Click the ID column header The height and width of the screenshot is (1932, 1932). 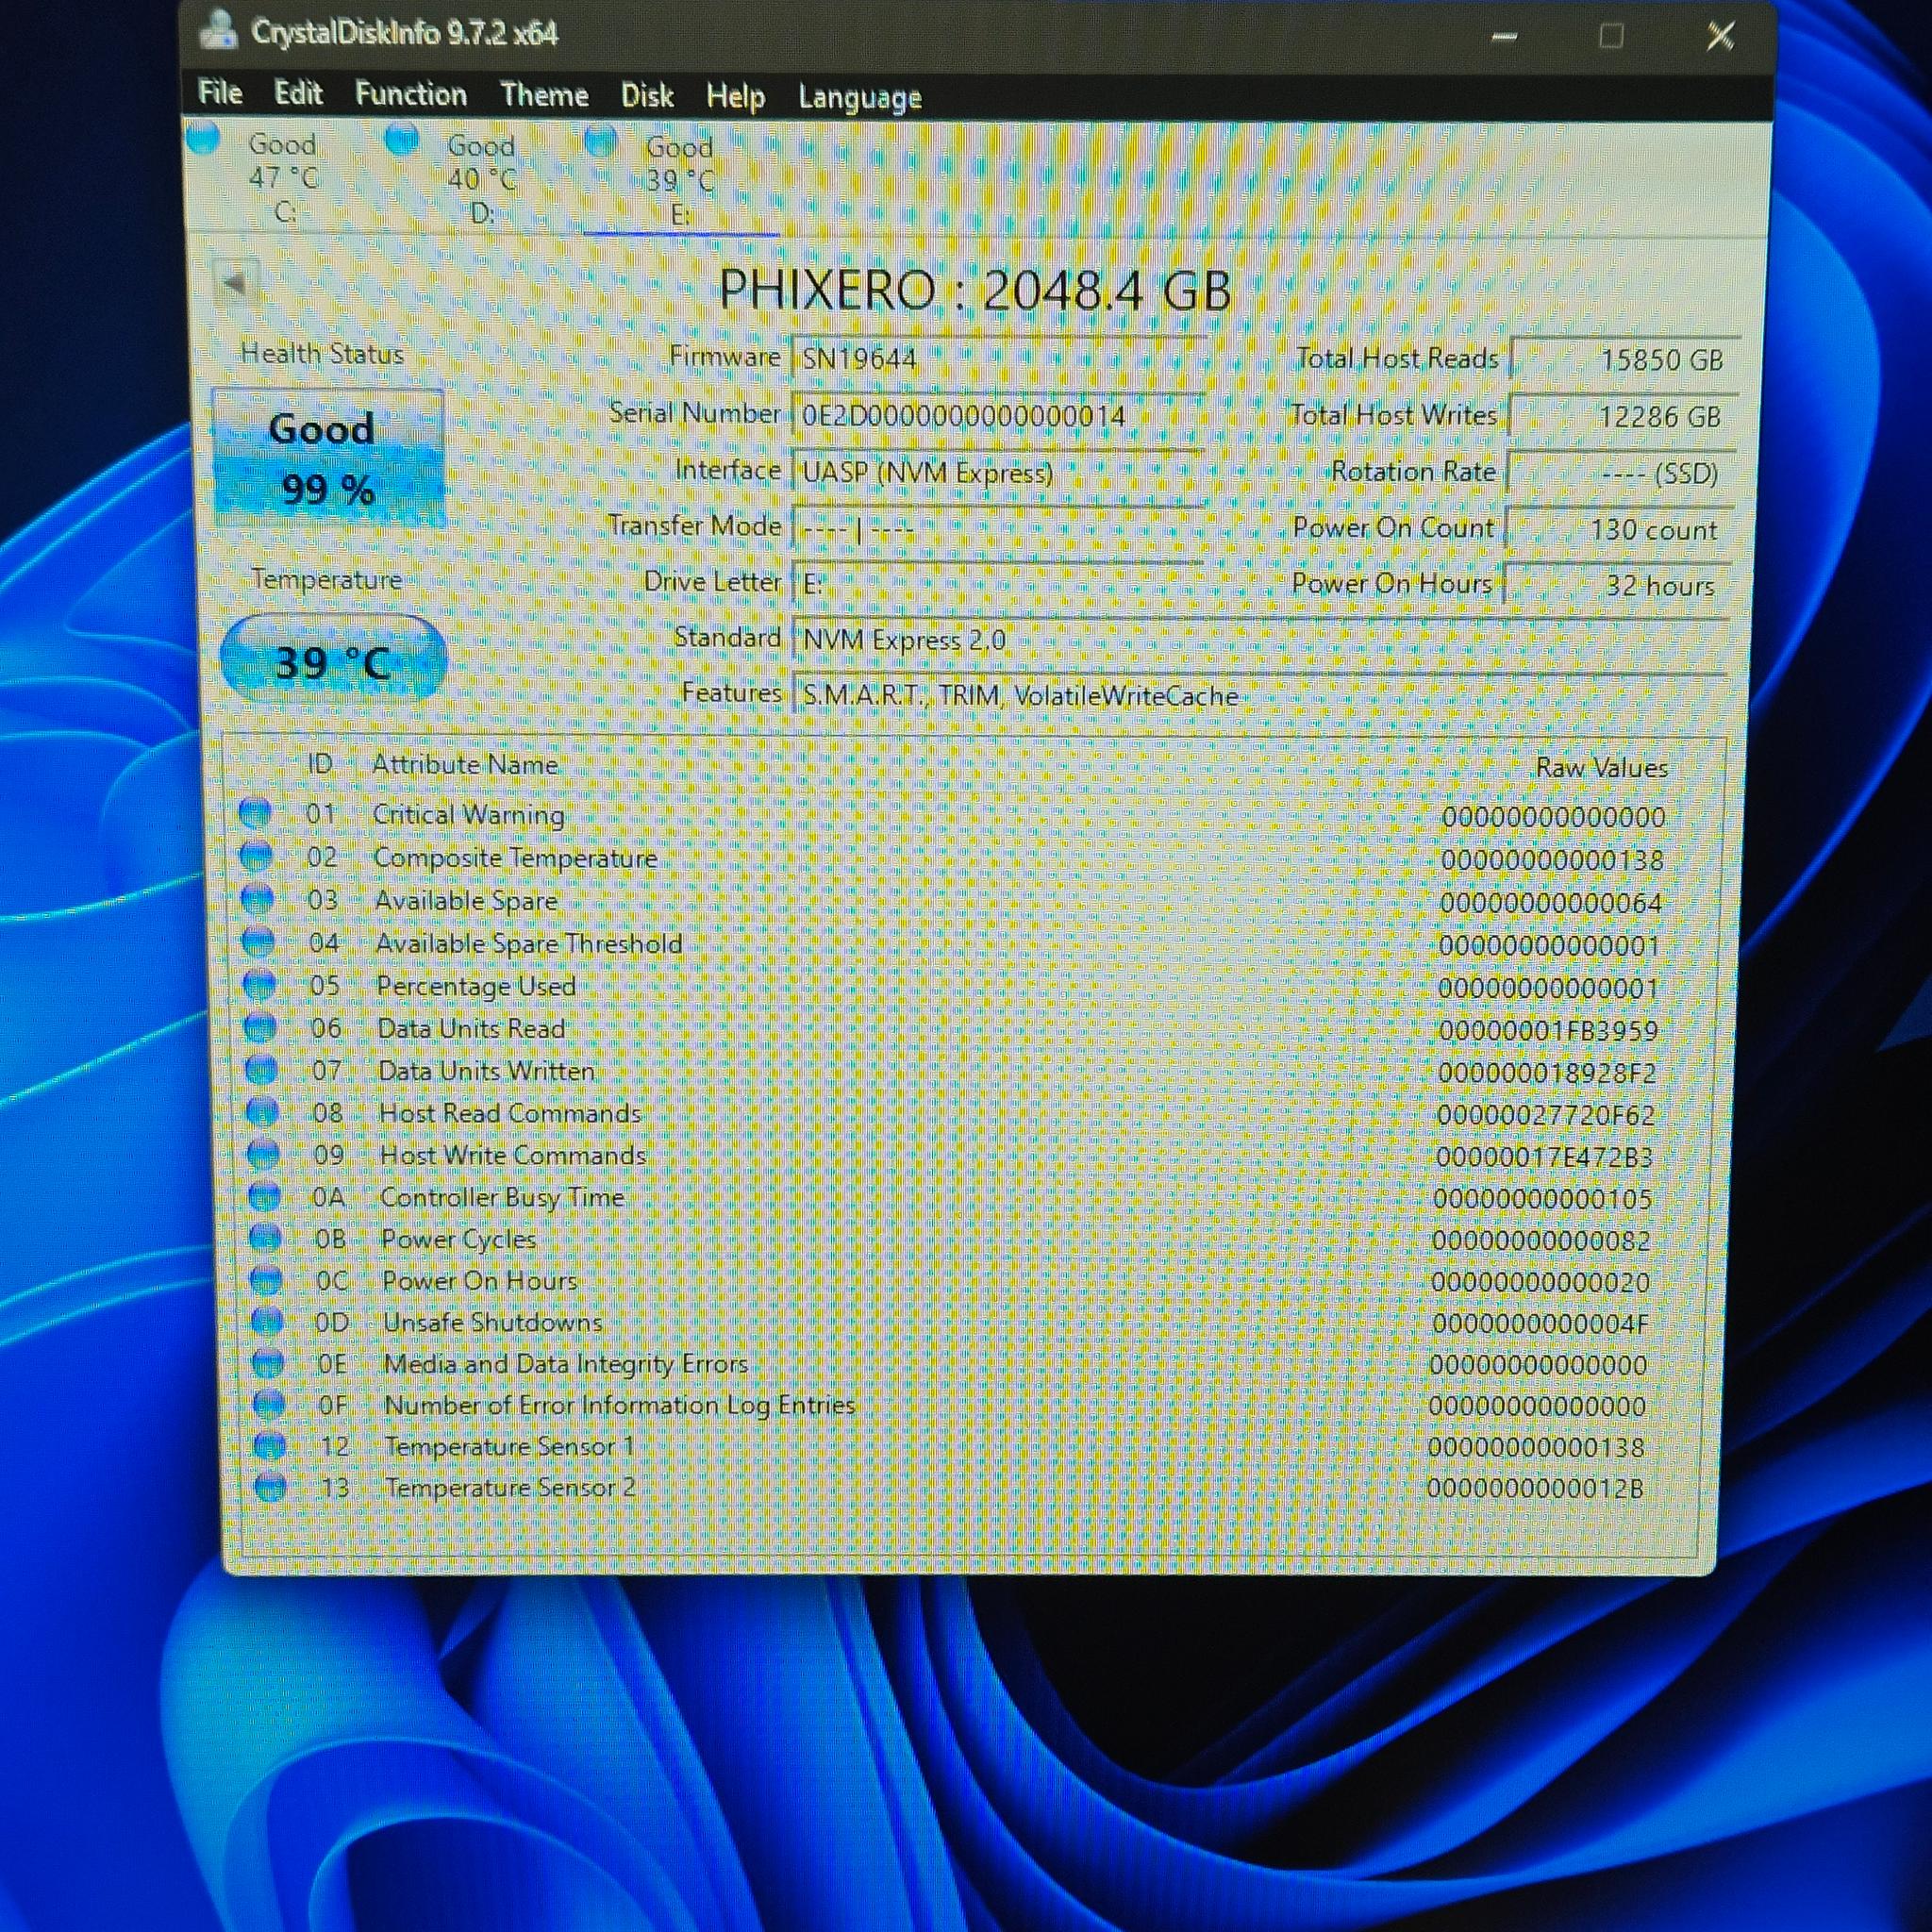click(x=319, y=764)
